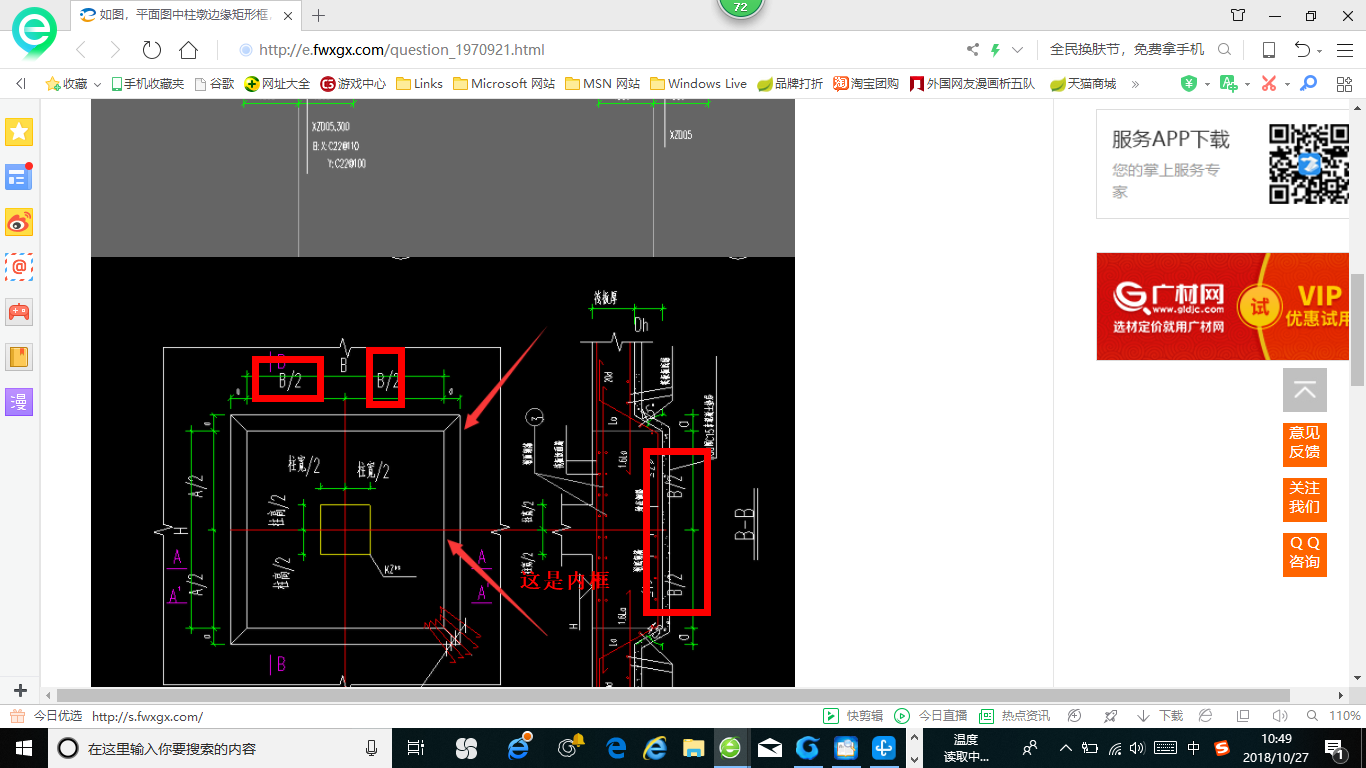Click the share icon in address bar
1366x768 pixels.
click(x=973, y=50)
